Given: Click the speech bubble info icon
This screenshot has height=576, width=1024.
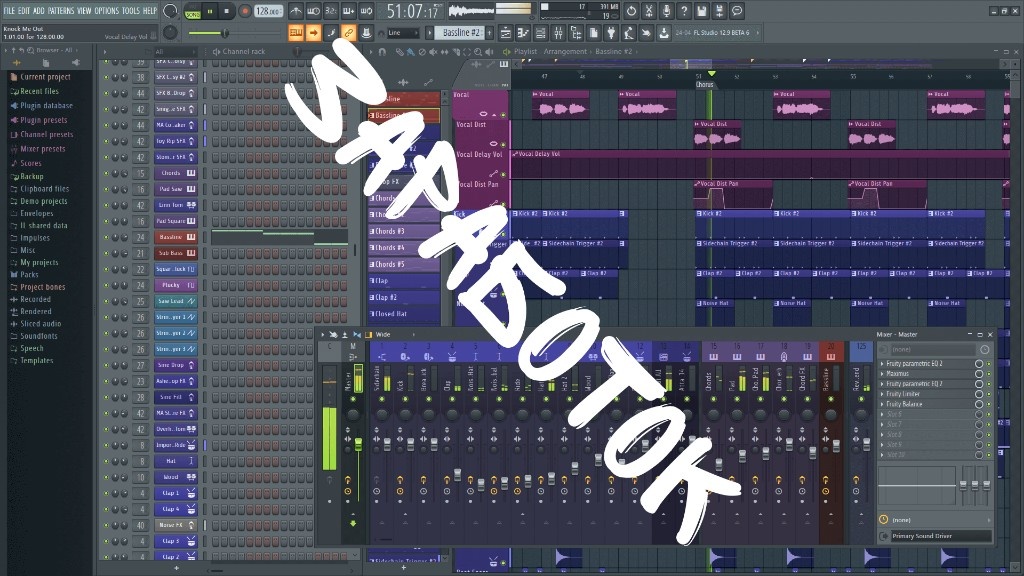Looking at the screenshot, I should [737, 11].
